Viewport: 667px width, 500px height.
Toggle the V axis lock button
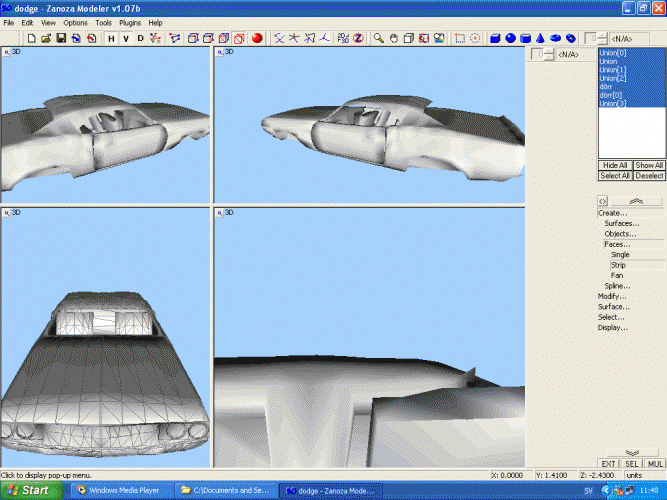pyautogui.click(x=126, y=38)
